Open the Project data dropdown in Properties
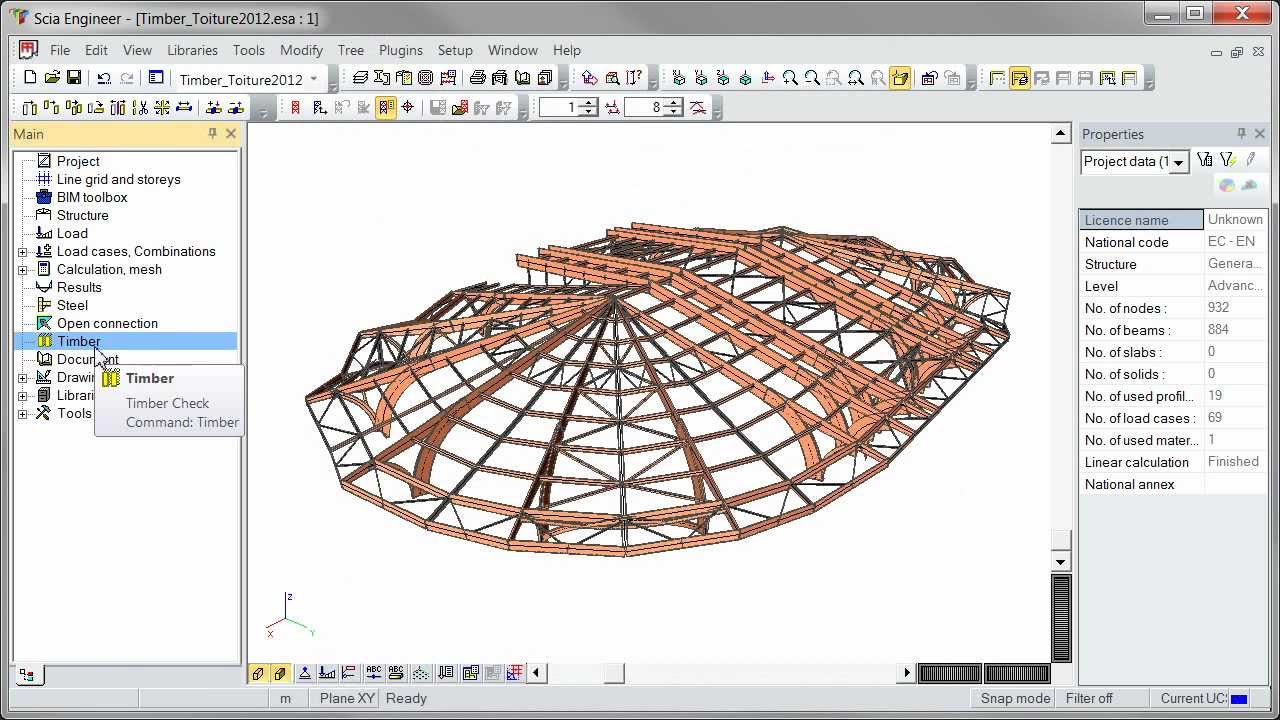1280x720 pixels. click(x=1179, y=162)
